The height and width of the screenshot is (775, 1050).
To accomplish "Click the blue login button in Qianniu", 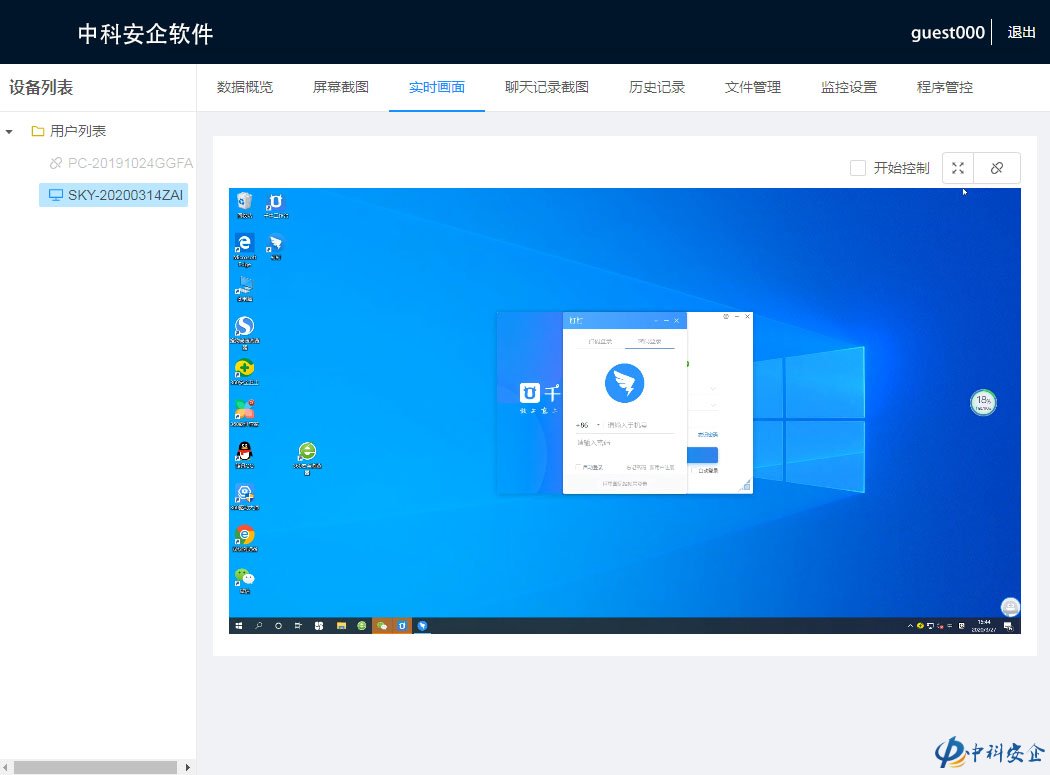I will 702,455.
